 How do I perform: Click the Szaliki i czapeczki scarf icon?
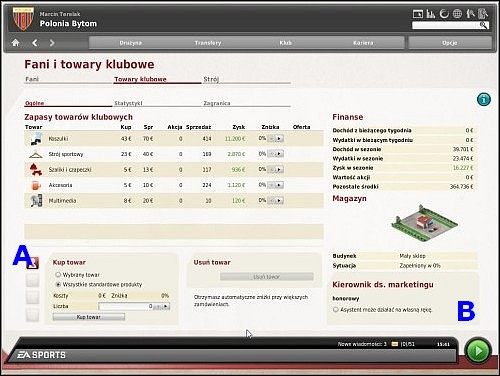pyautogui.click(x=36, y=170)
